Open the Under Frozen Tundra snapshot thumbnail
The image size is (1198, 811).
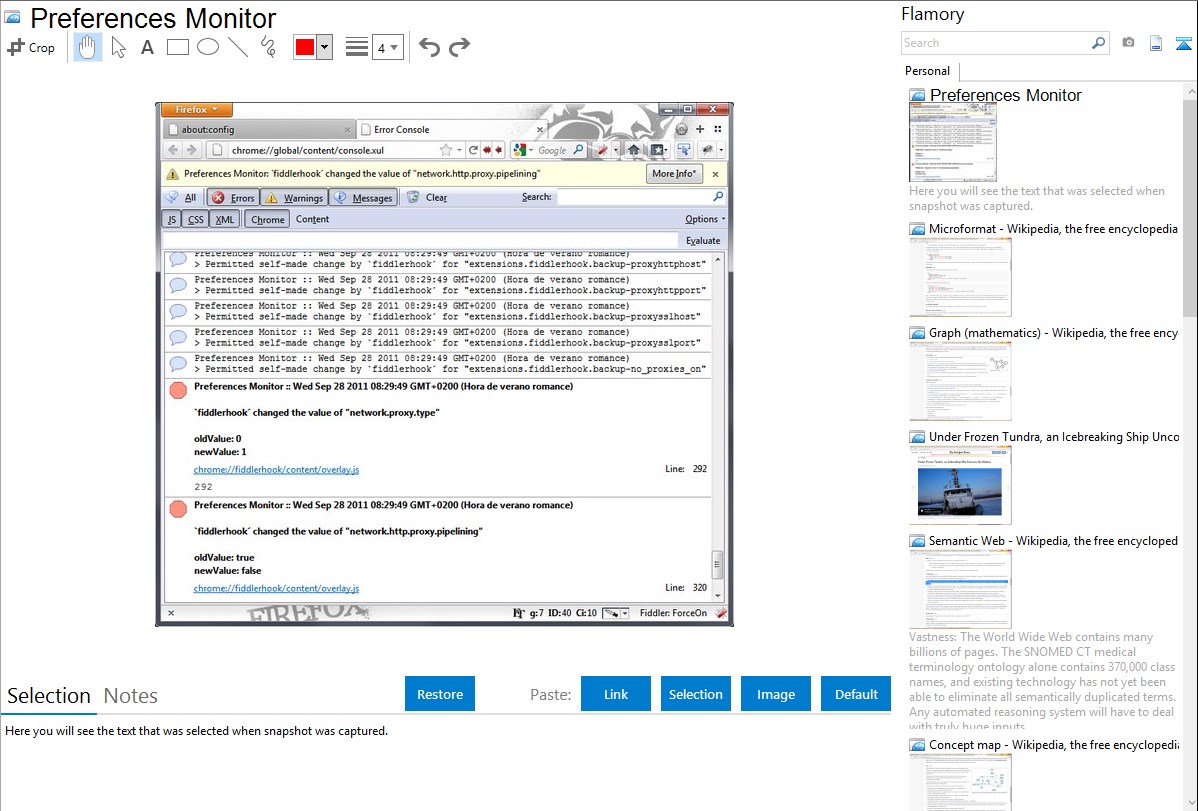click(960, 485)
